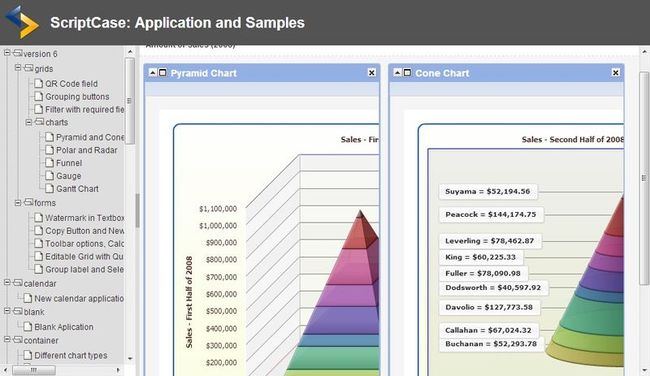Image resolution: width=650 pixels, height=376 pixels.
Task: Click the Davolio = $127,773.58 label
Action: point(489,307)
